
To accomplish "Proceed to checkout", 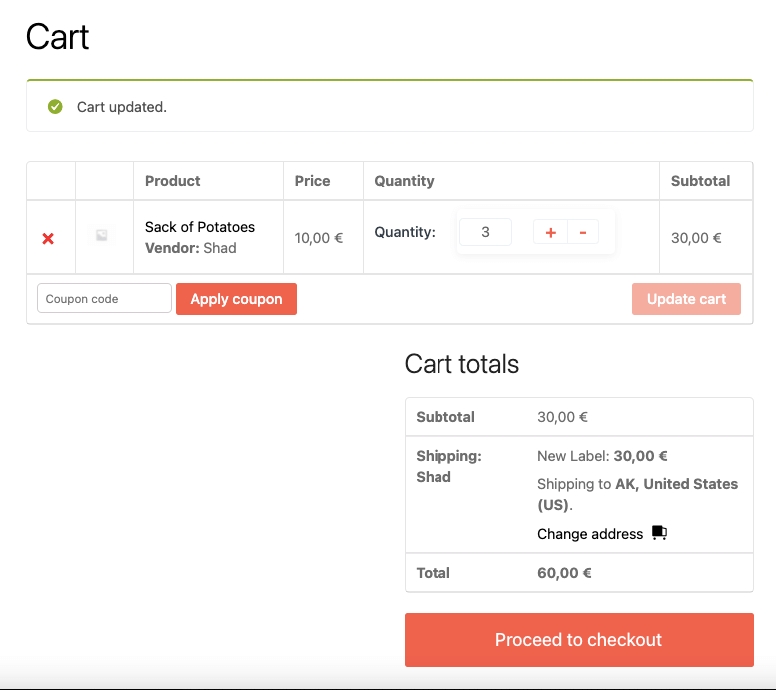I will [x=579, y=640].
